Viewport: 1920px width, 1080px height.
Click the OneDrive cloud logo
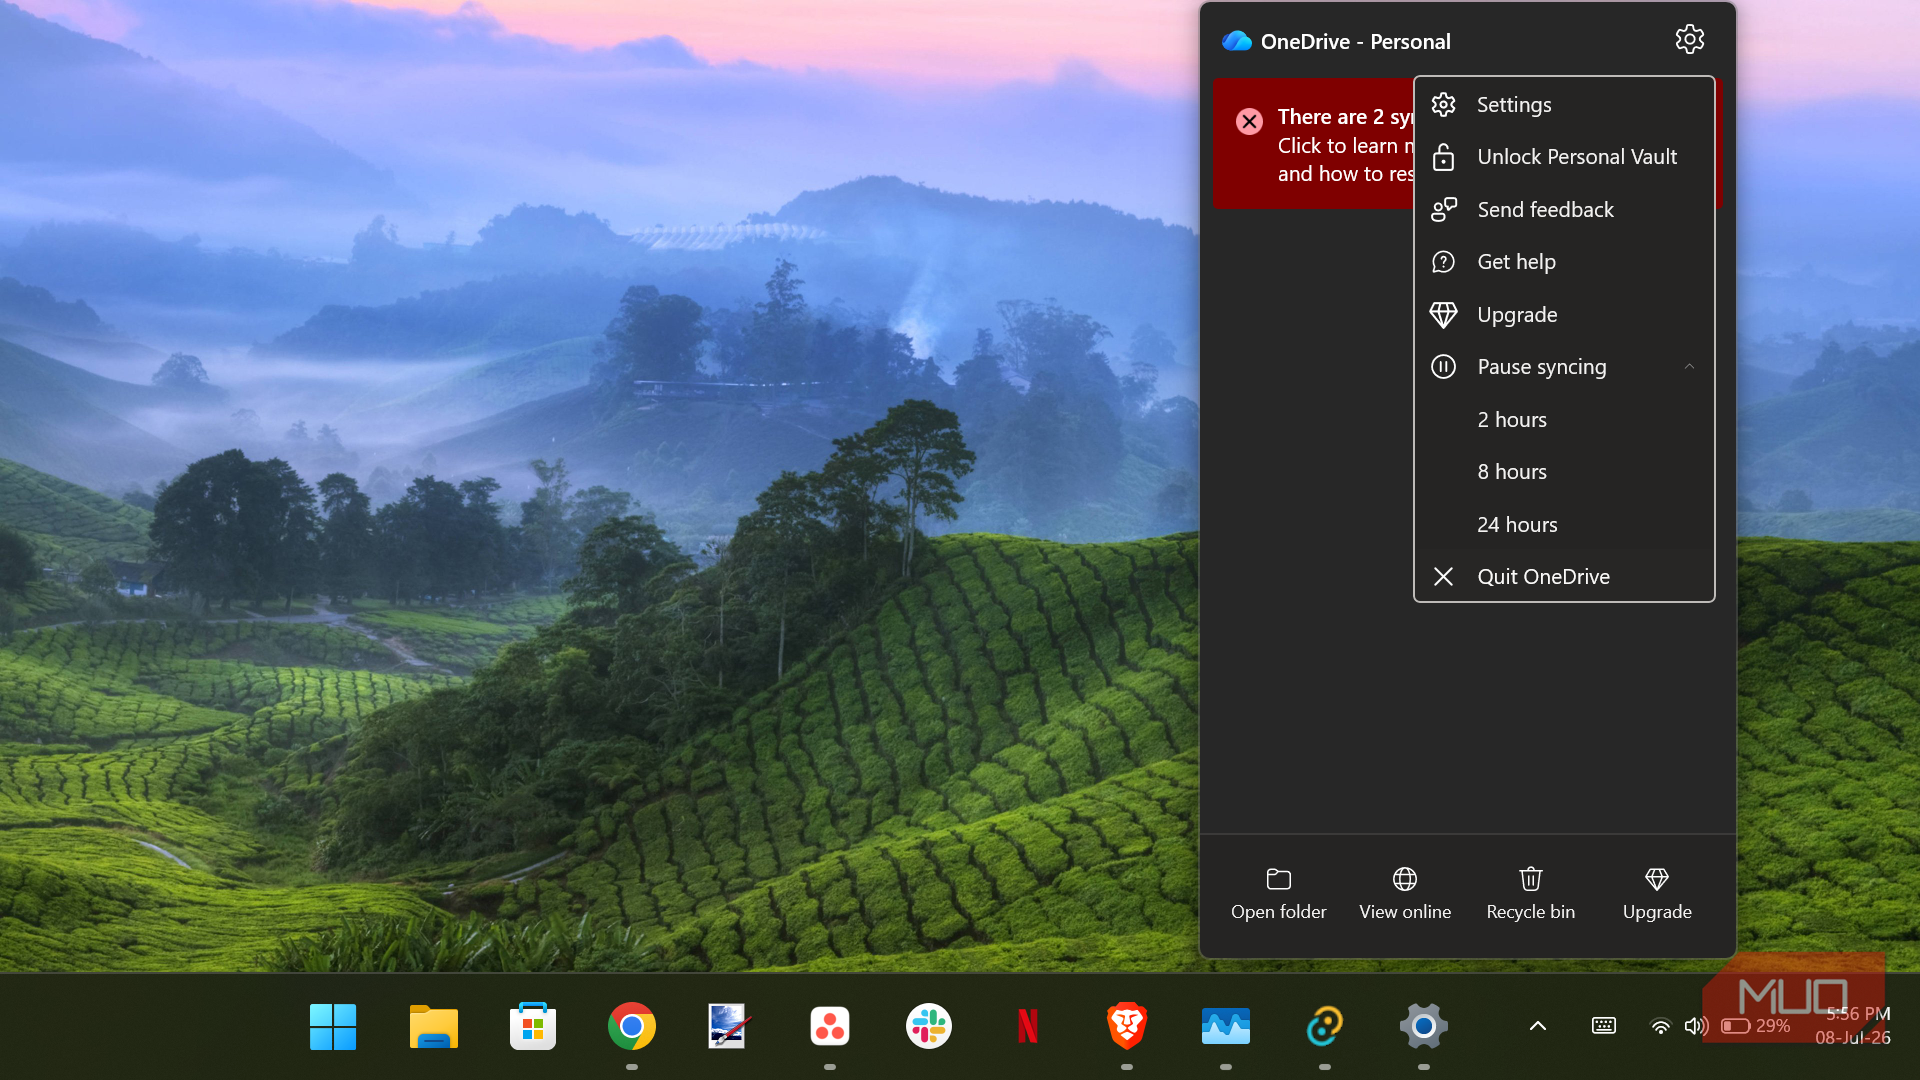click(1237, 41)
